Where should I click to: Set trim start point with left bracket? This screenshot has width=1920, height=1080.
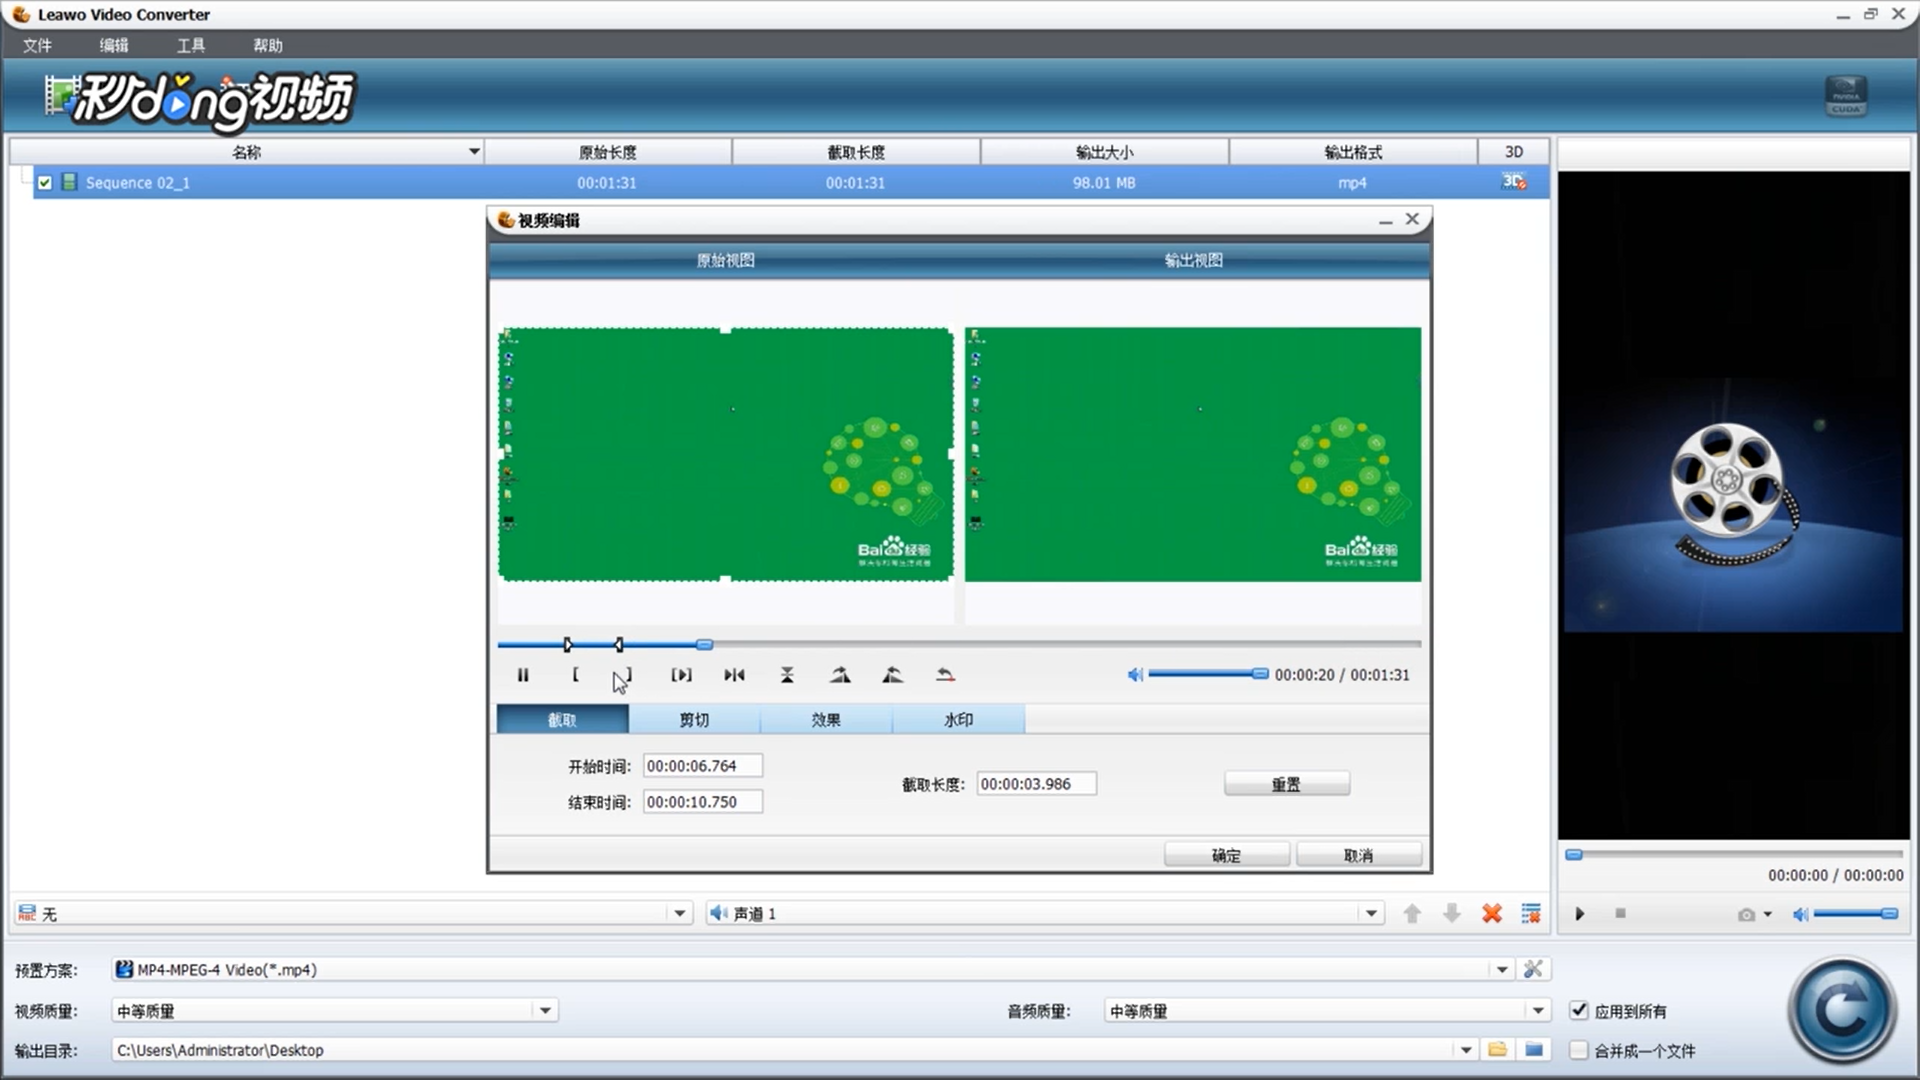click(575, 675)
